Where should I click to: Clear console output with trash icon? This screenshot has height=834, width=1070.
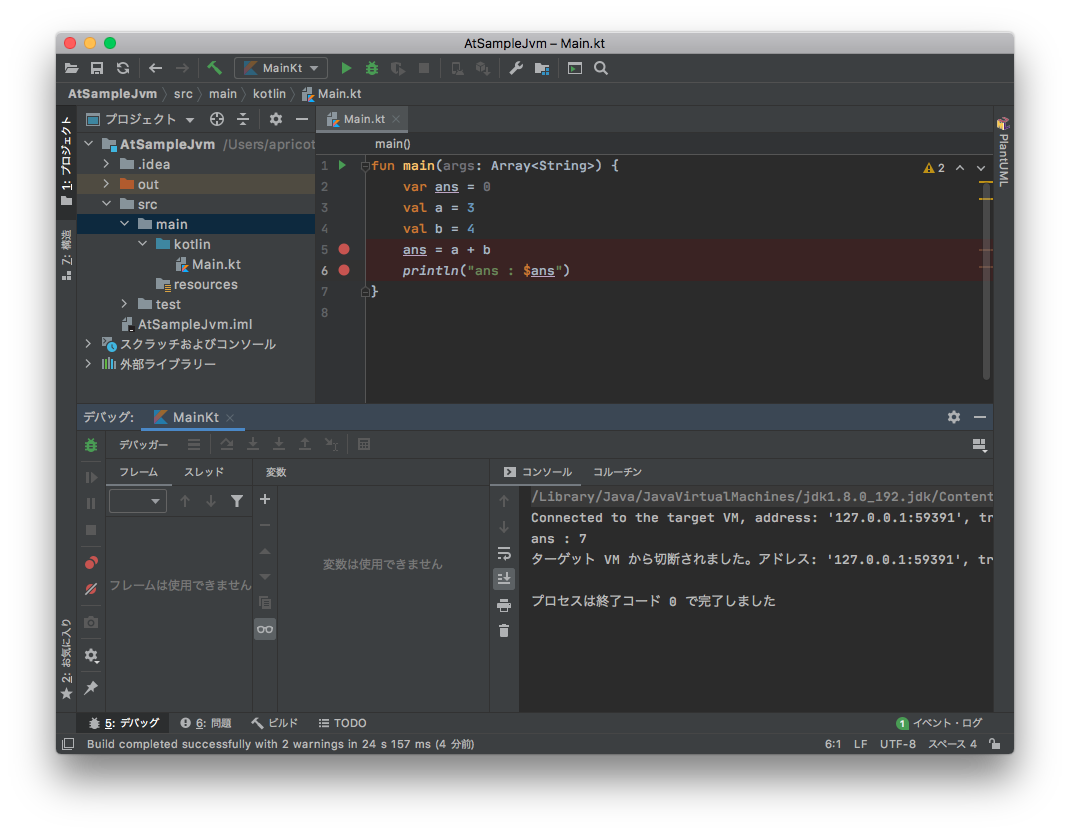click(504, 630)
